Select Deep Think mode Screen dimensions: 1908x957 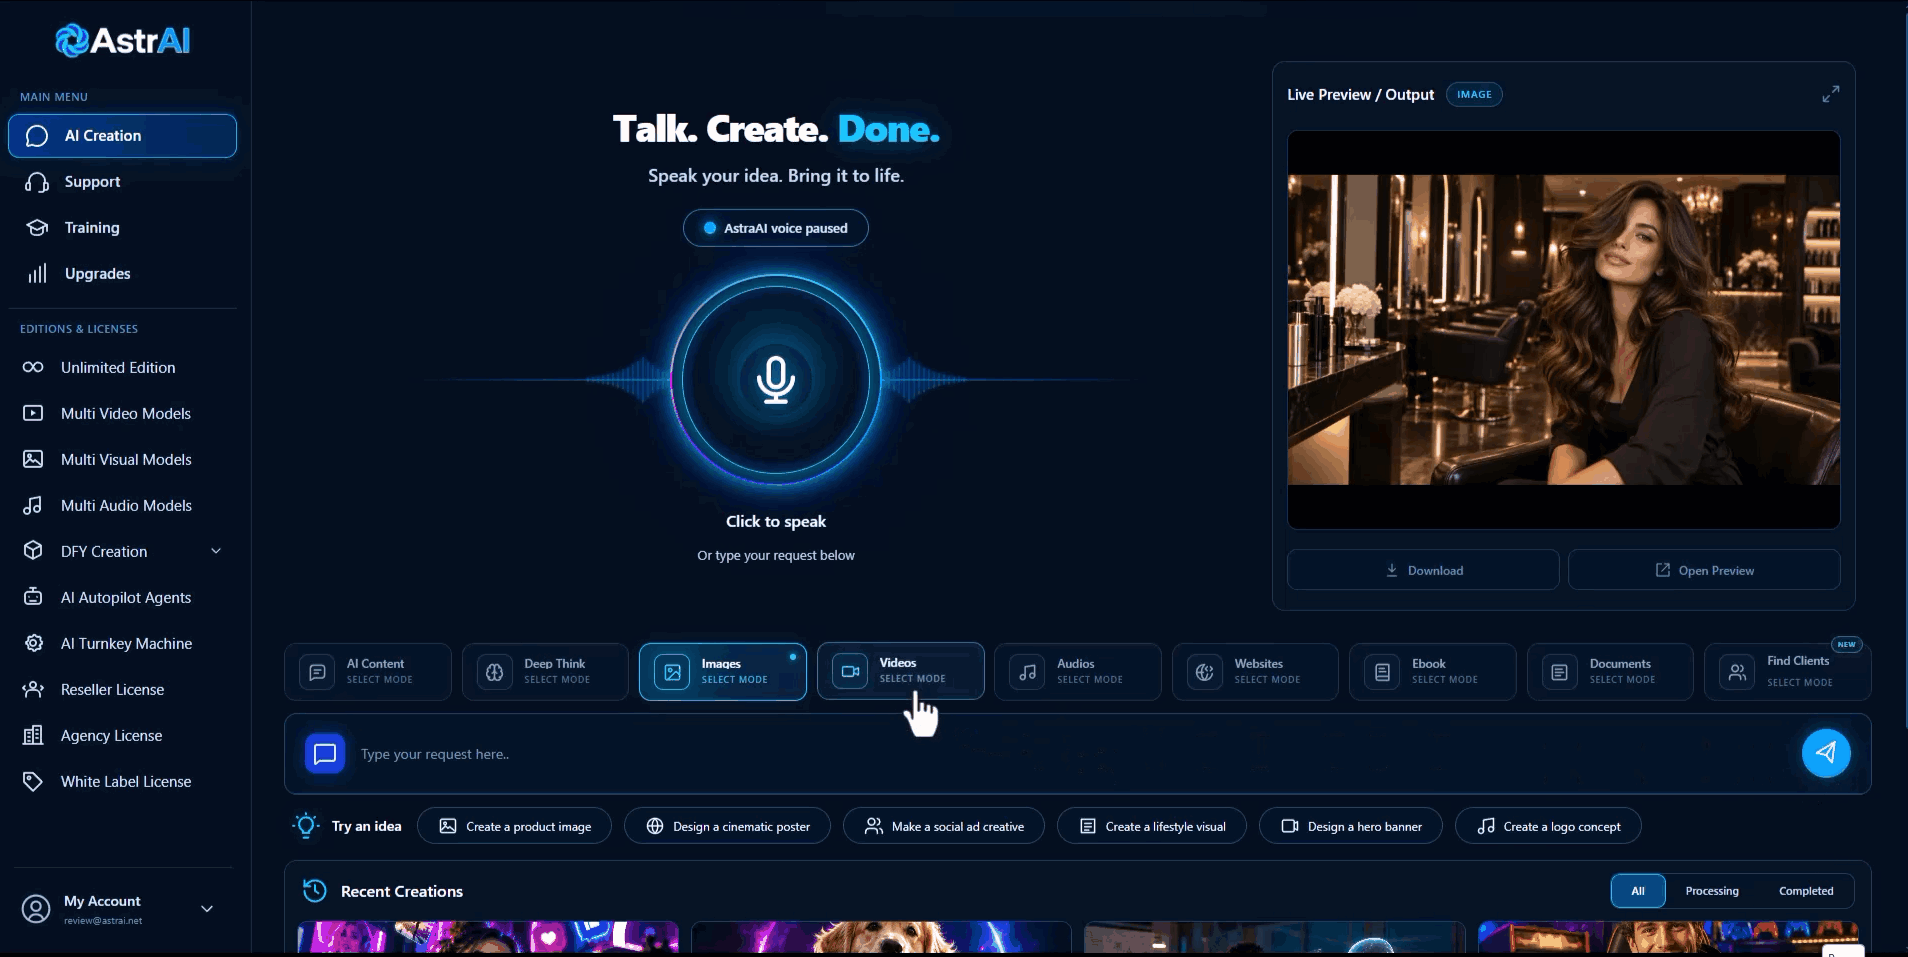click(x=545, y=672)
